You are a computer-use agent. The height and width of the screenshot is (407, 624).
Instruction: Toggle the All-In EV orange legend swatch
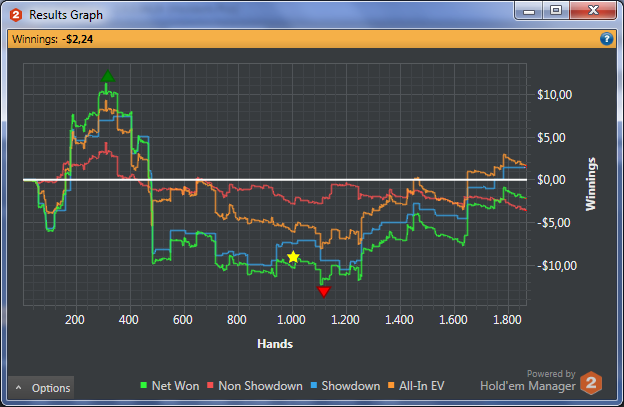coord(391,385)
